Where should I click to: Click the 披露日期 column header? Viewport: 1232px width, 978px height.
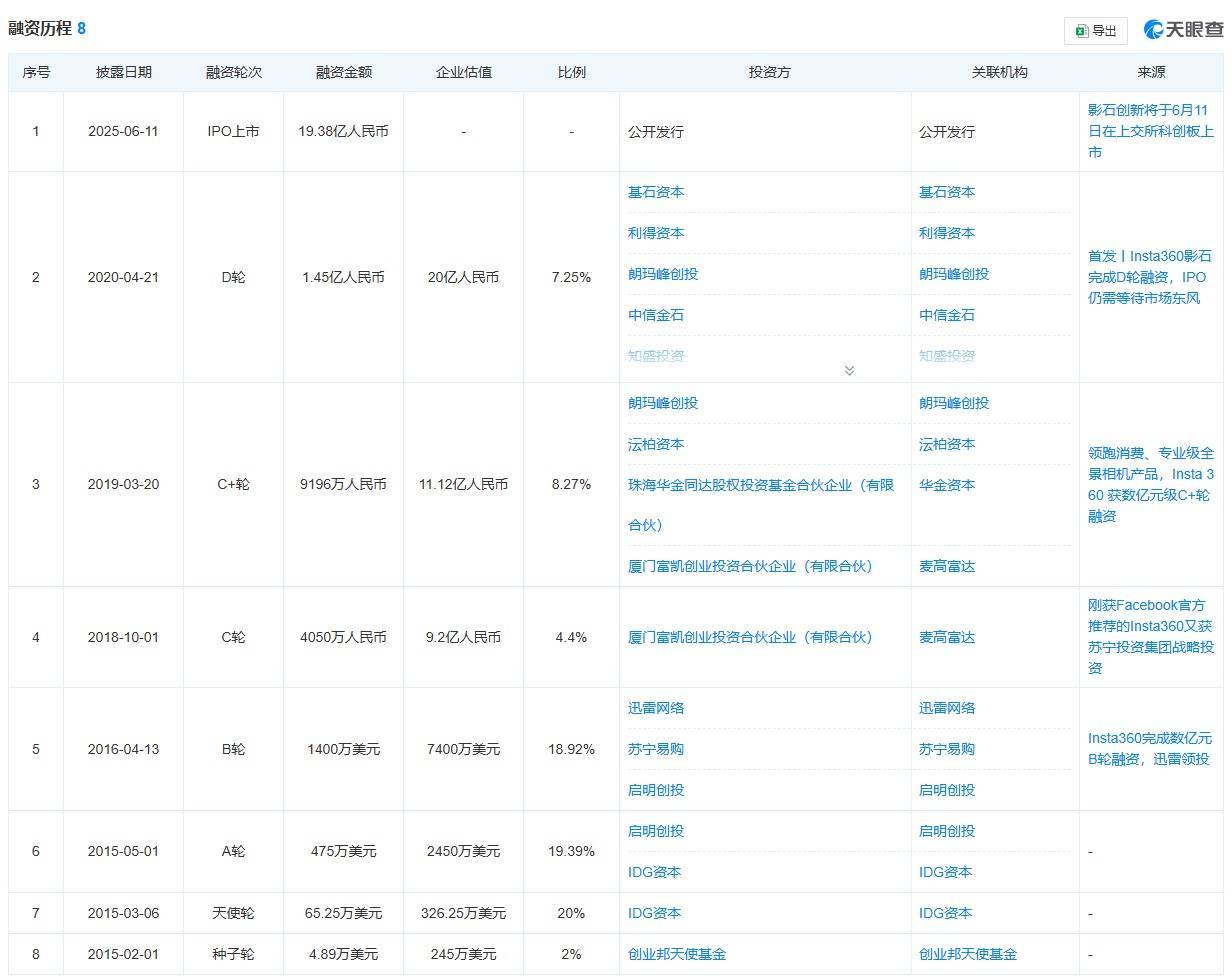tap(124, 72)
